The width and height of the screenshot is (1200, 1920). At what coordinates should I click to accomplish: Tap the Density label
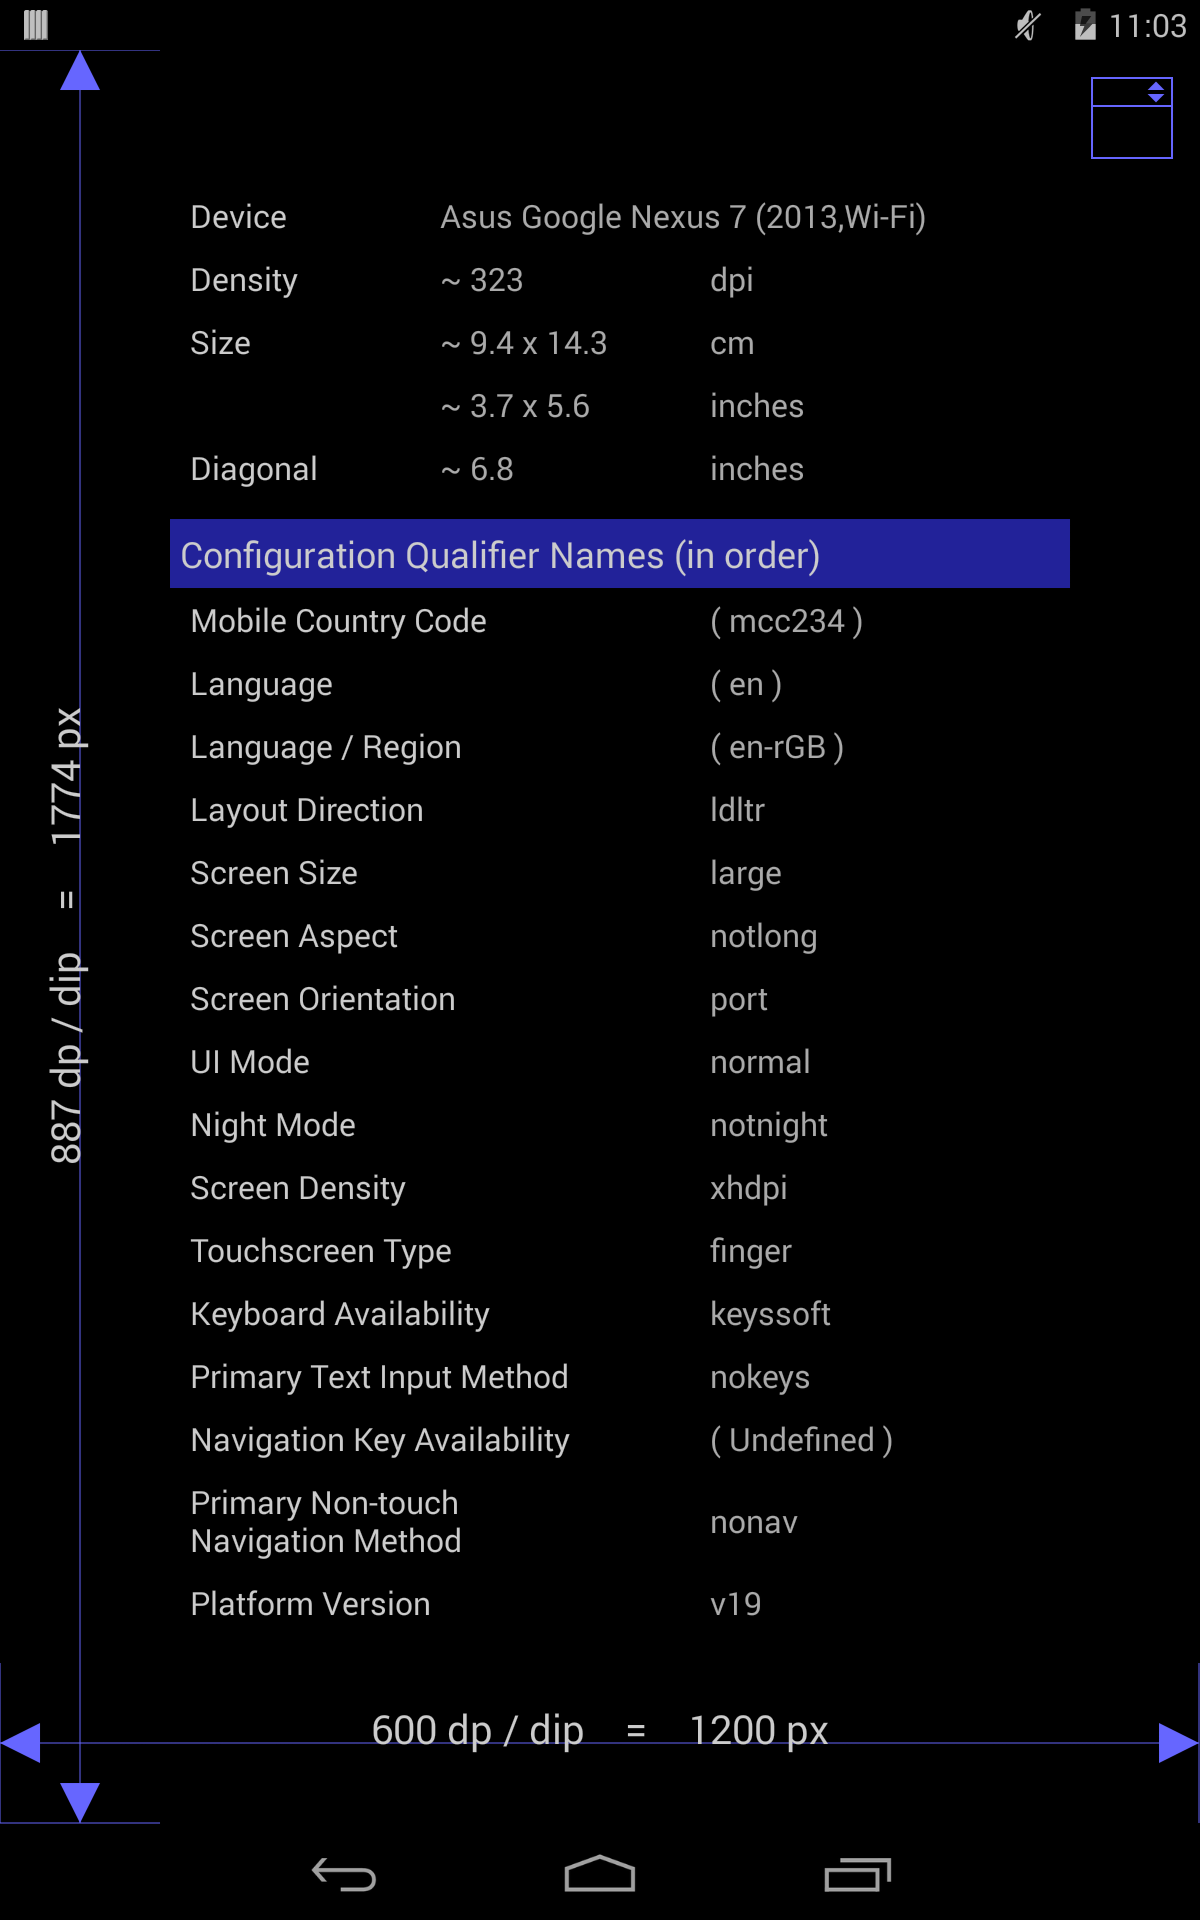pos(244,280)
